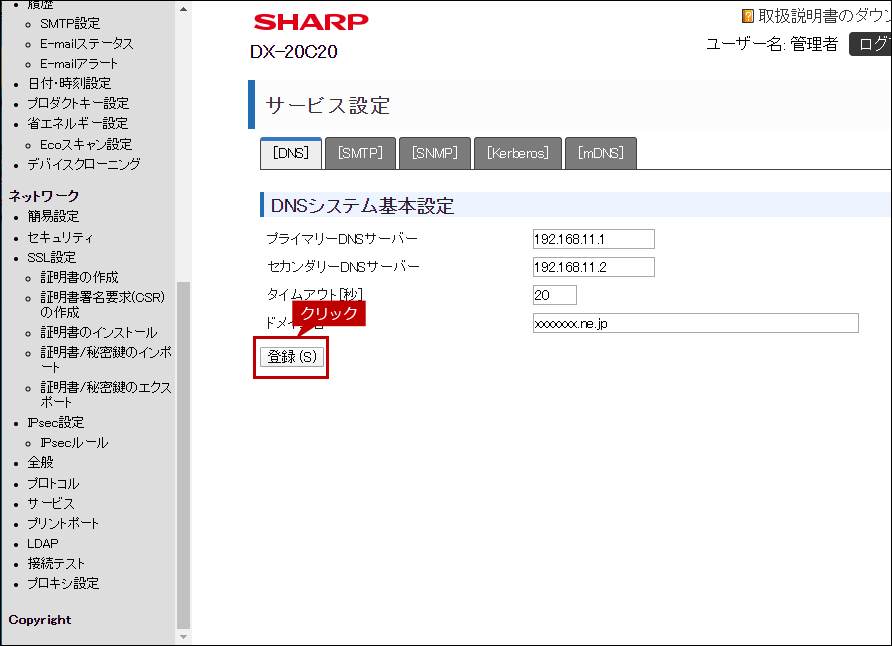Click the SHARP logo
892x646 pixels.
coord(311,22)
